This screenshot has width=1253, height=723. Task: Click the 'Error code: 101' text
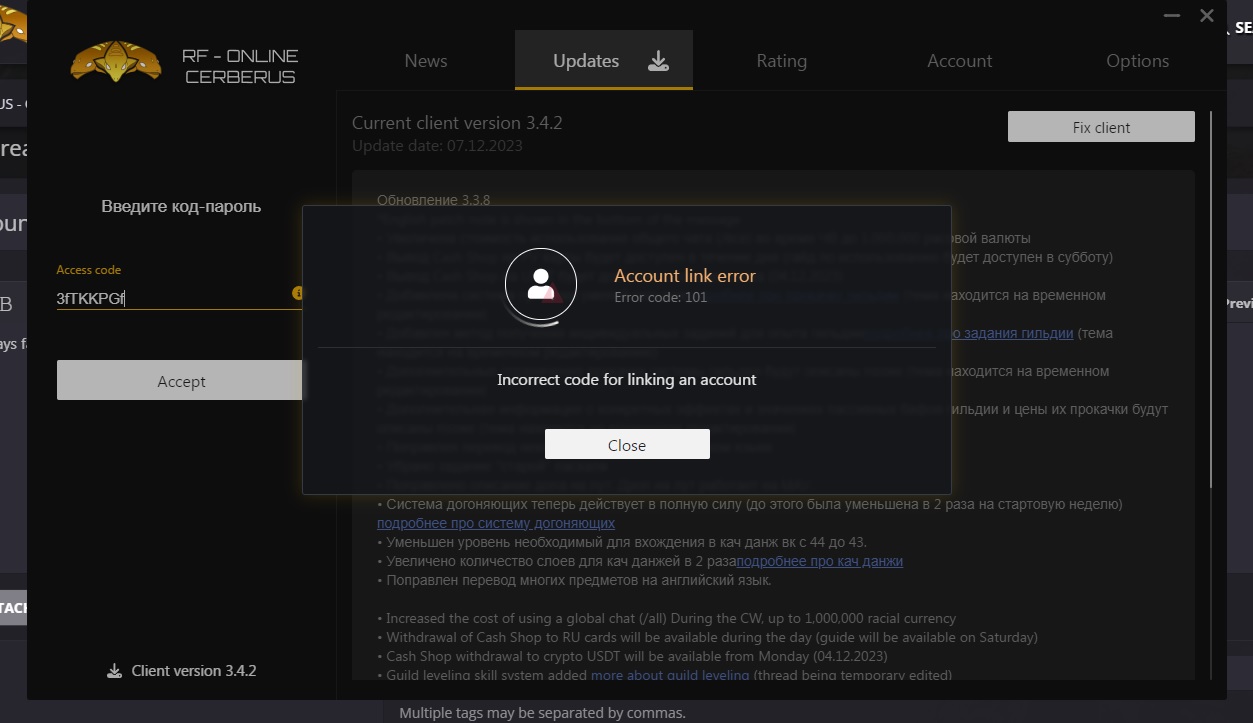coord(660,298)
